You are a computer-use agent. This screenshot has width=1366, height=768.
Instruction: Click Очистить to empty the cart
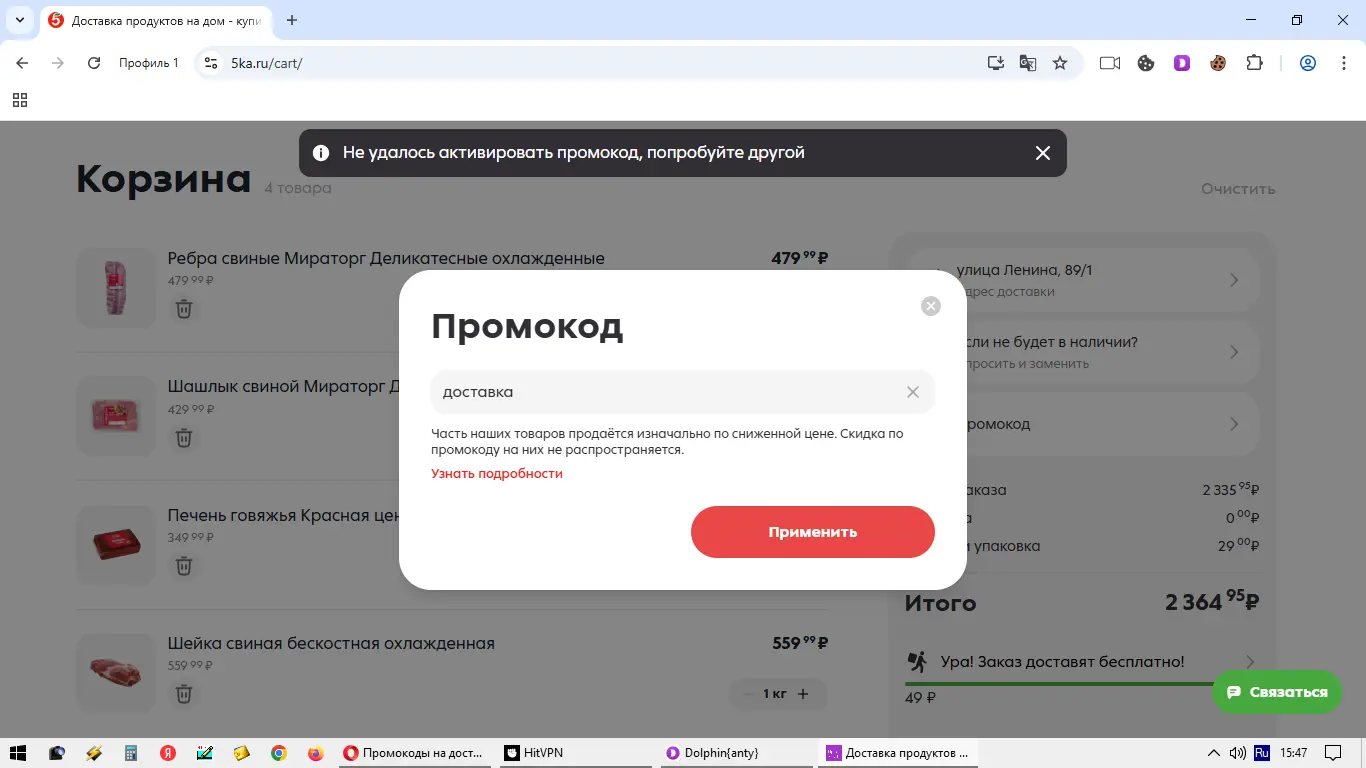1238,189
